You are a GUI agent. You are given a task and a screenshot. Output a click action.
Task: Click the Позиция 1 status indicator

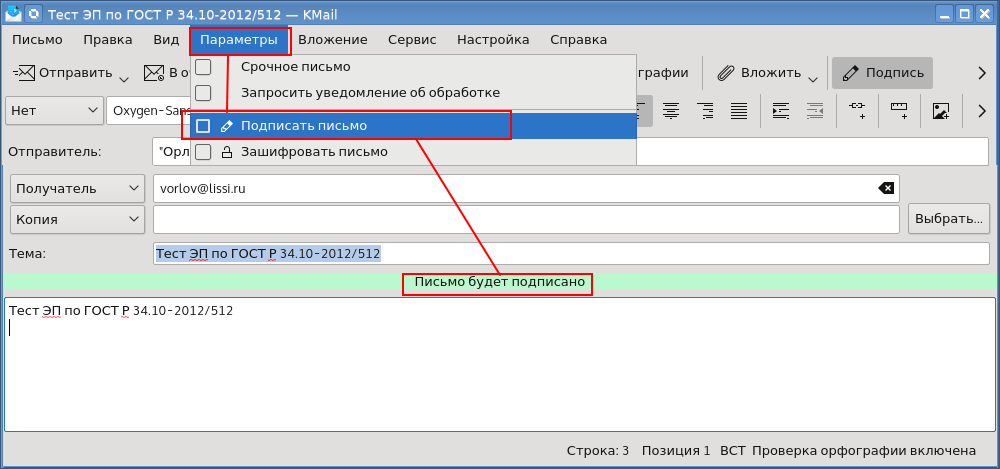(675, 450)
